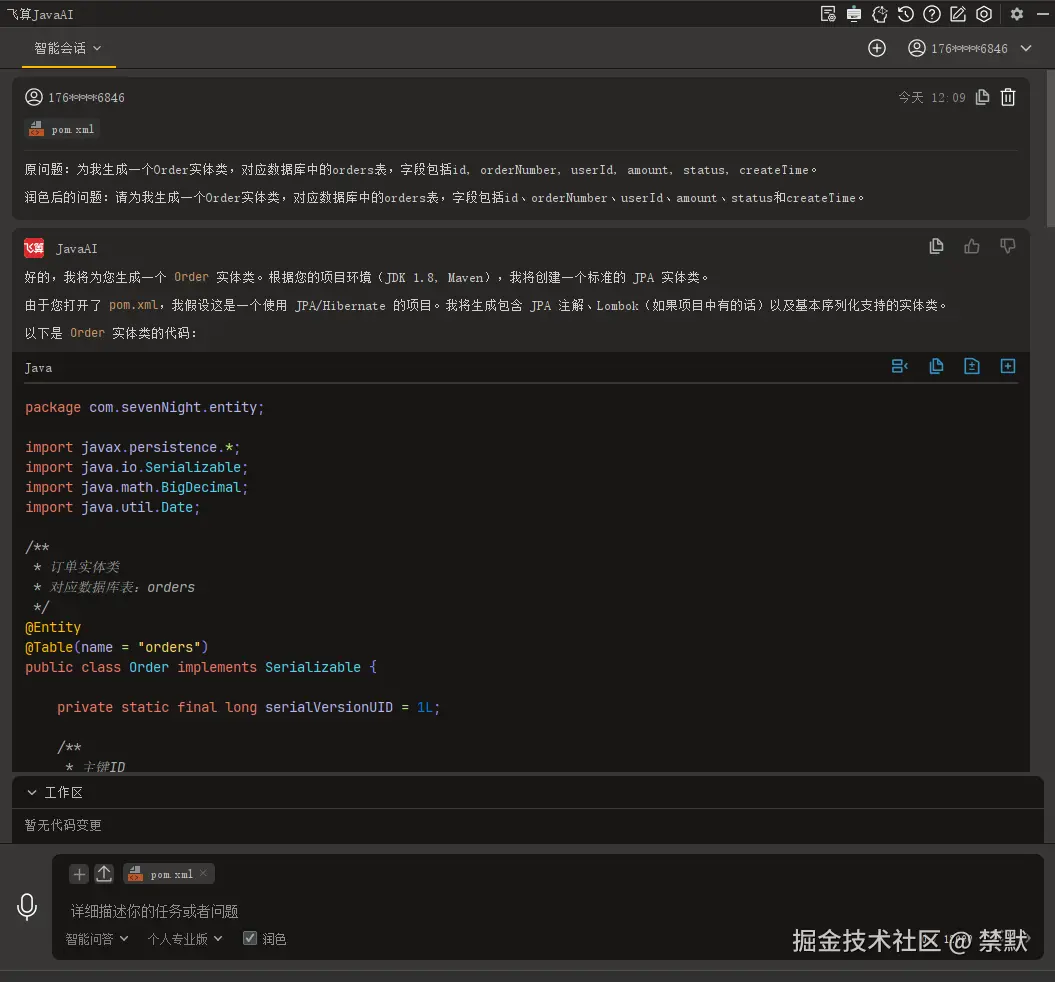Click the 暂无代码变更 text
The width and height of the screenshot is (1055, 982).
tap(63, 825)
